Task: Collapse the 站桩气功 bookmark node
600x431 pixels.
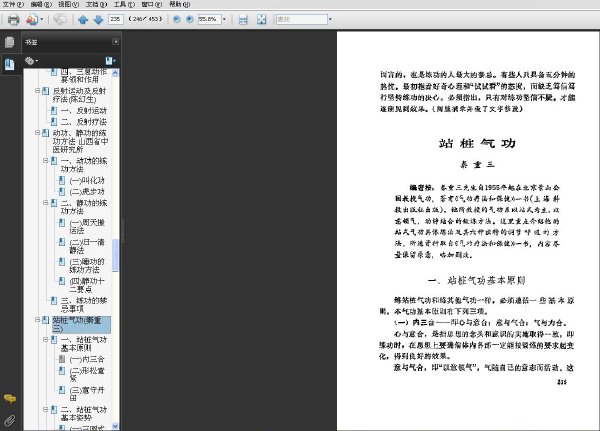Action: 37,319
